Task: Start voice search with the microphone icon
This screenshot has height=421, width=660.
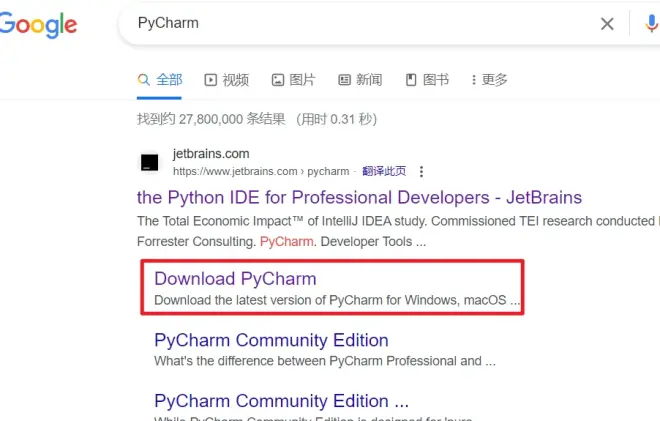Action: click(651, 24)
